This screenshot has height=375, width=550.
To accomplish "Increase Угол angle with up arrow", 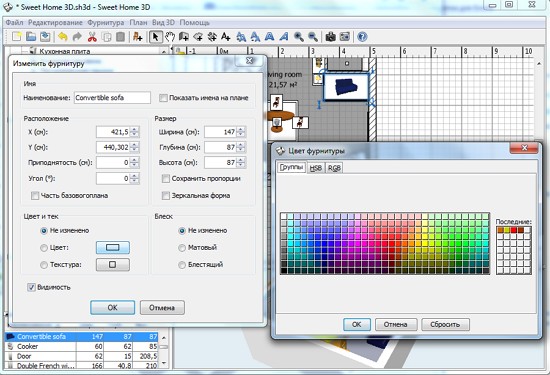I will 135,176.
